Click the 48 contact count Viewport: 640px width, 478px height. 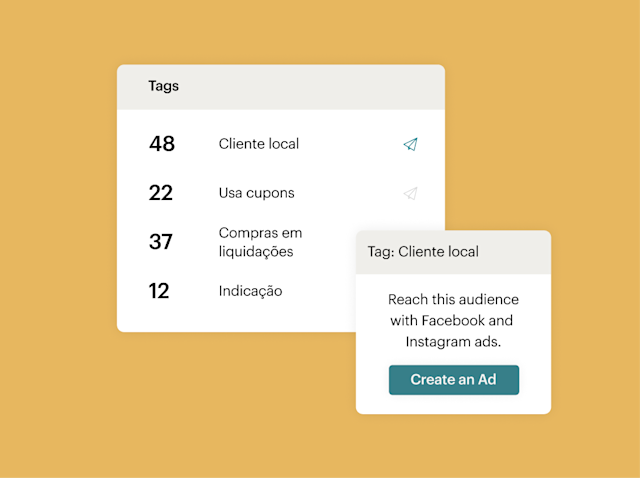click(x=162, y=144)
